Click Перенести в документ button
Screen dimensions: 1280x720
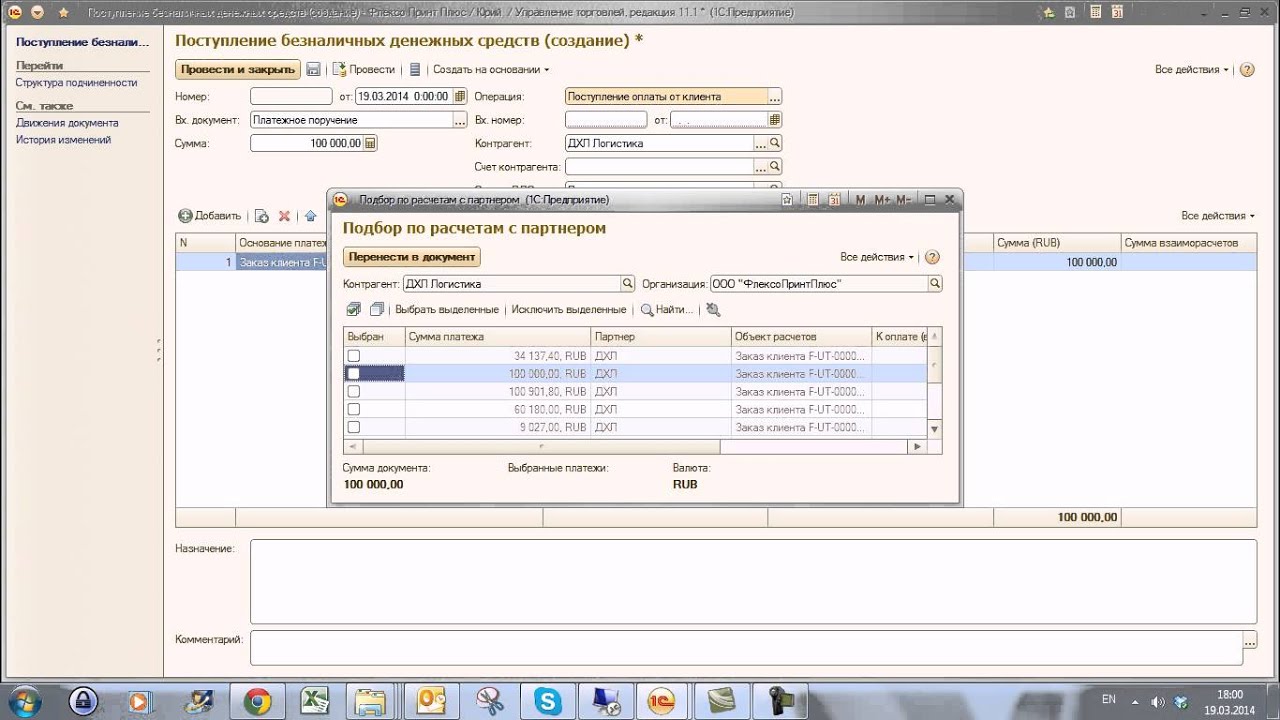[412, 257]
